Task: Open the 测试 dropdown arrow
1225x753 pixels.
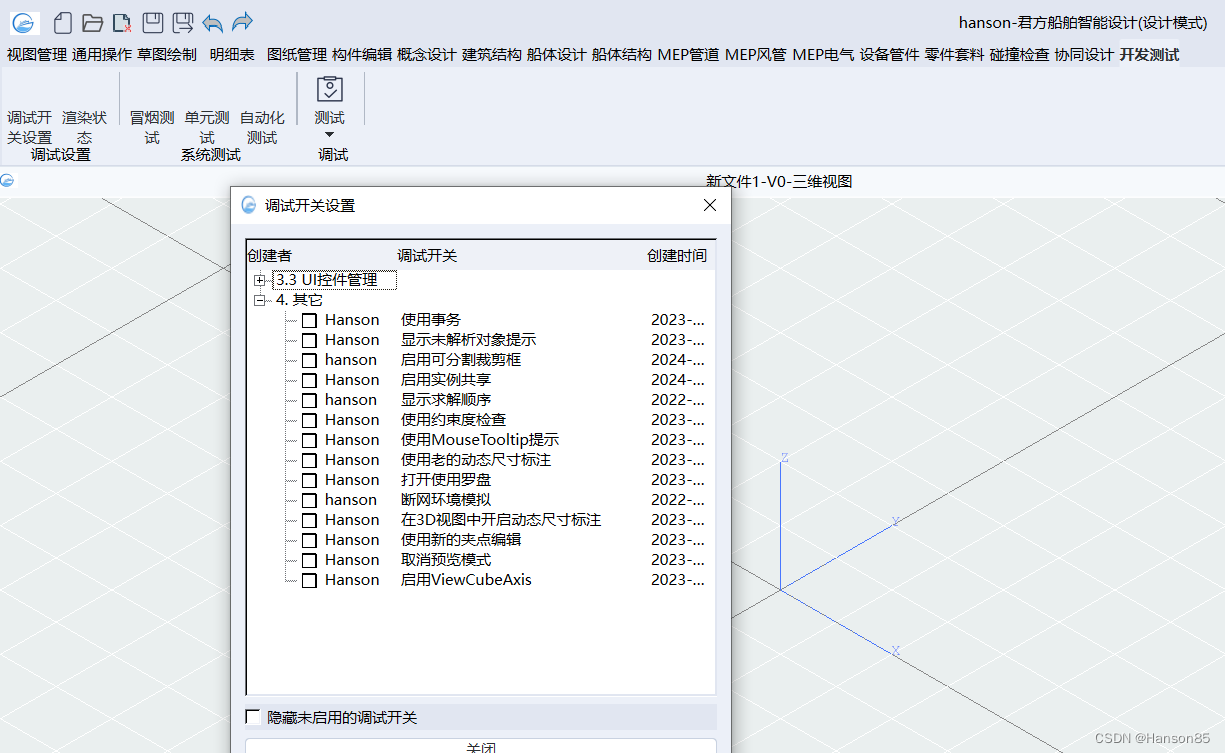Action: click(329, 135)
